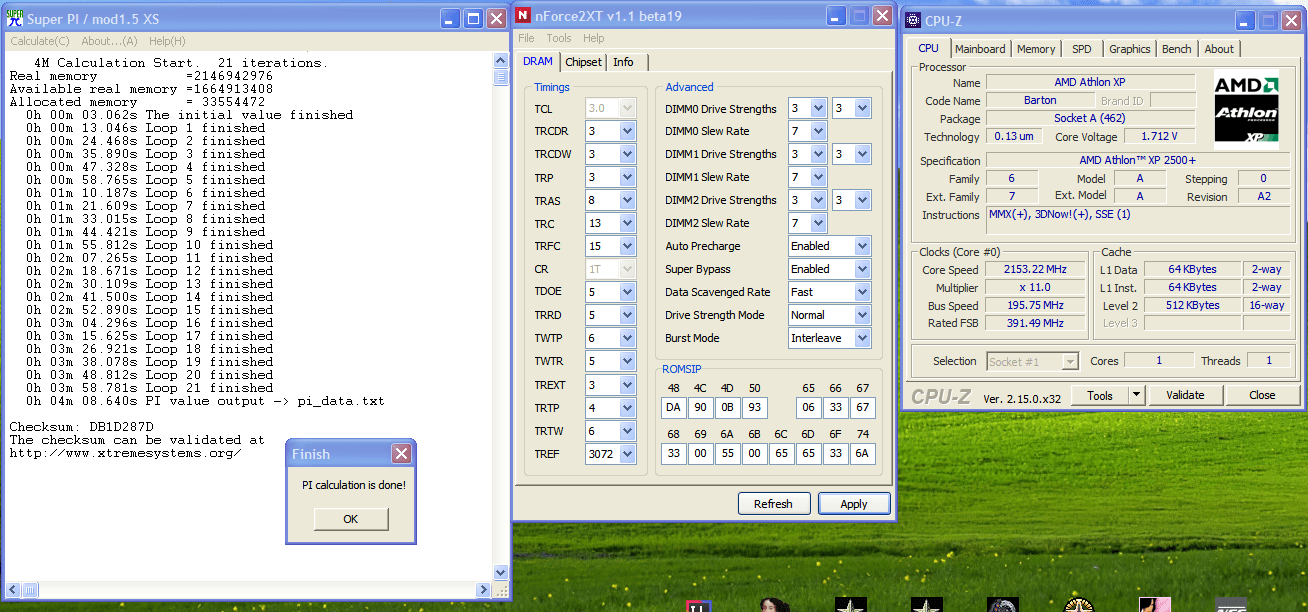
Task: Click the ROMSIP field under 50
Action: (754, 407)
